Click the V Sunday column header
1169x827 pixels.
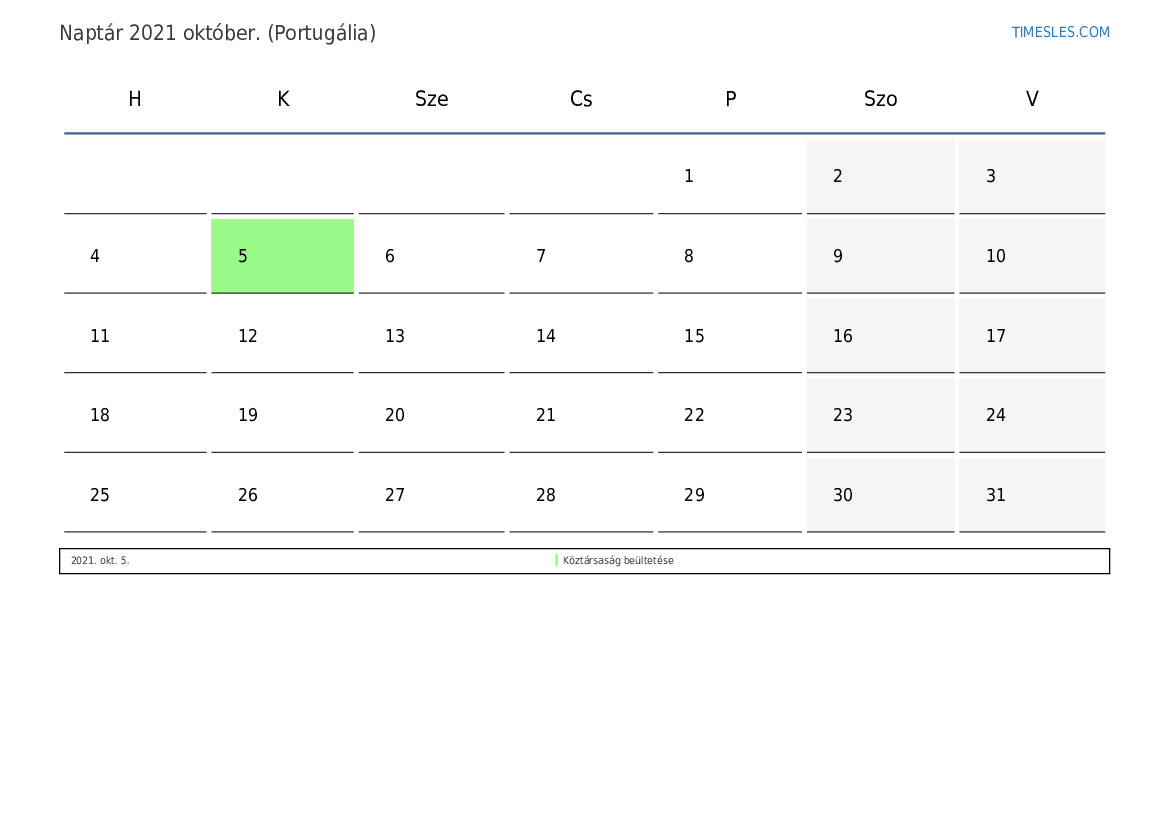(1032, 99)
